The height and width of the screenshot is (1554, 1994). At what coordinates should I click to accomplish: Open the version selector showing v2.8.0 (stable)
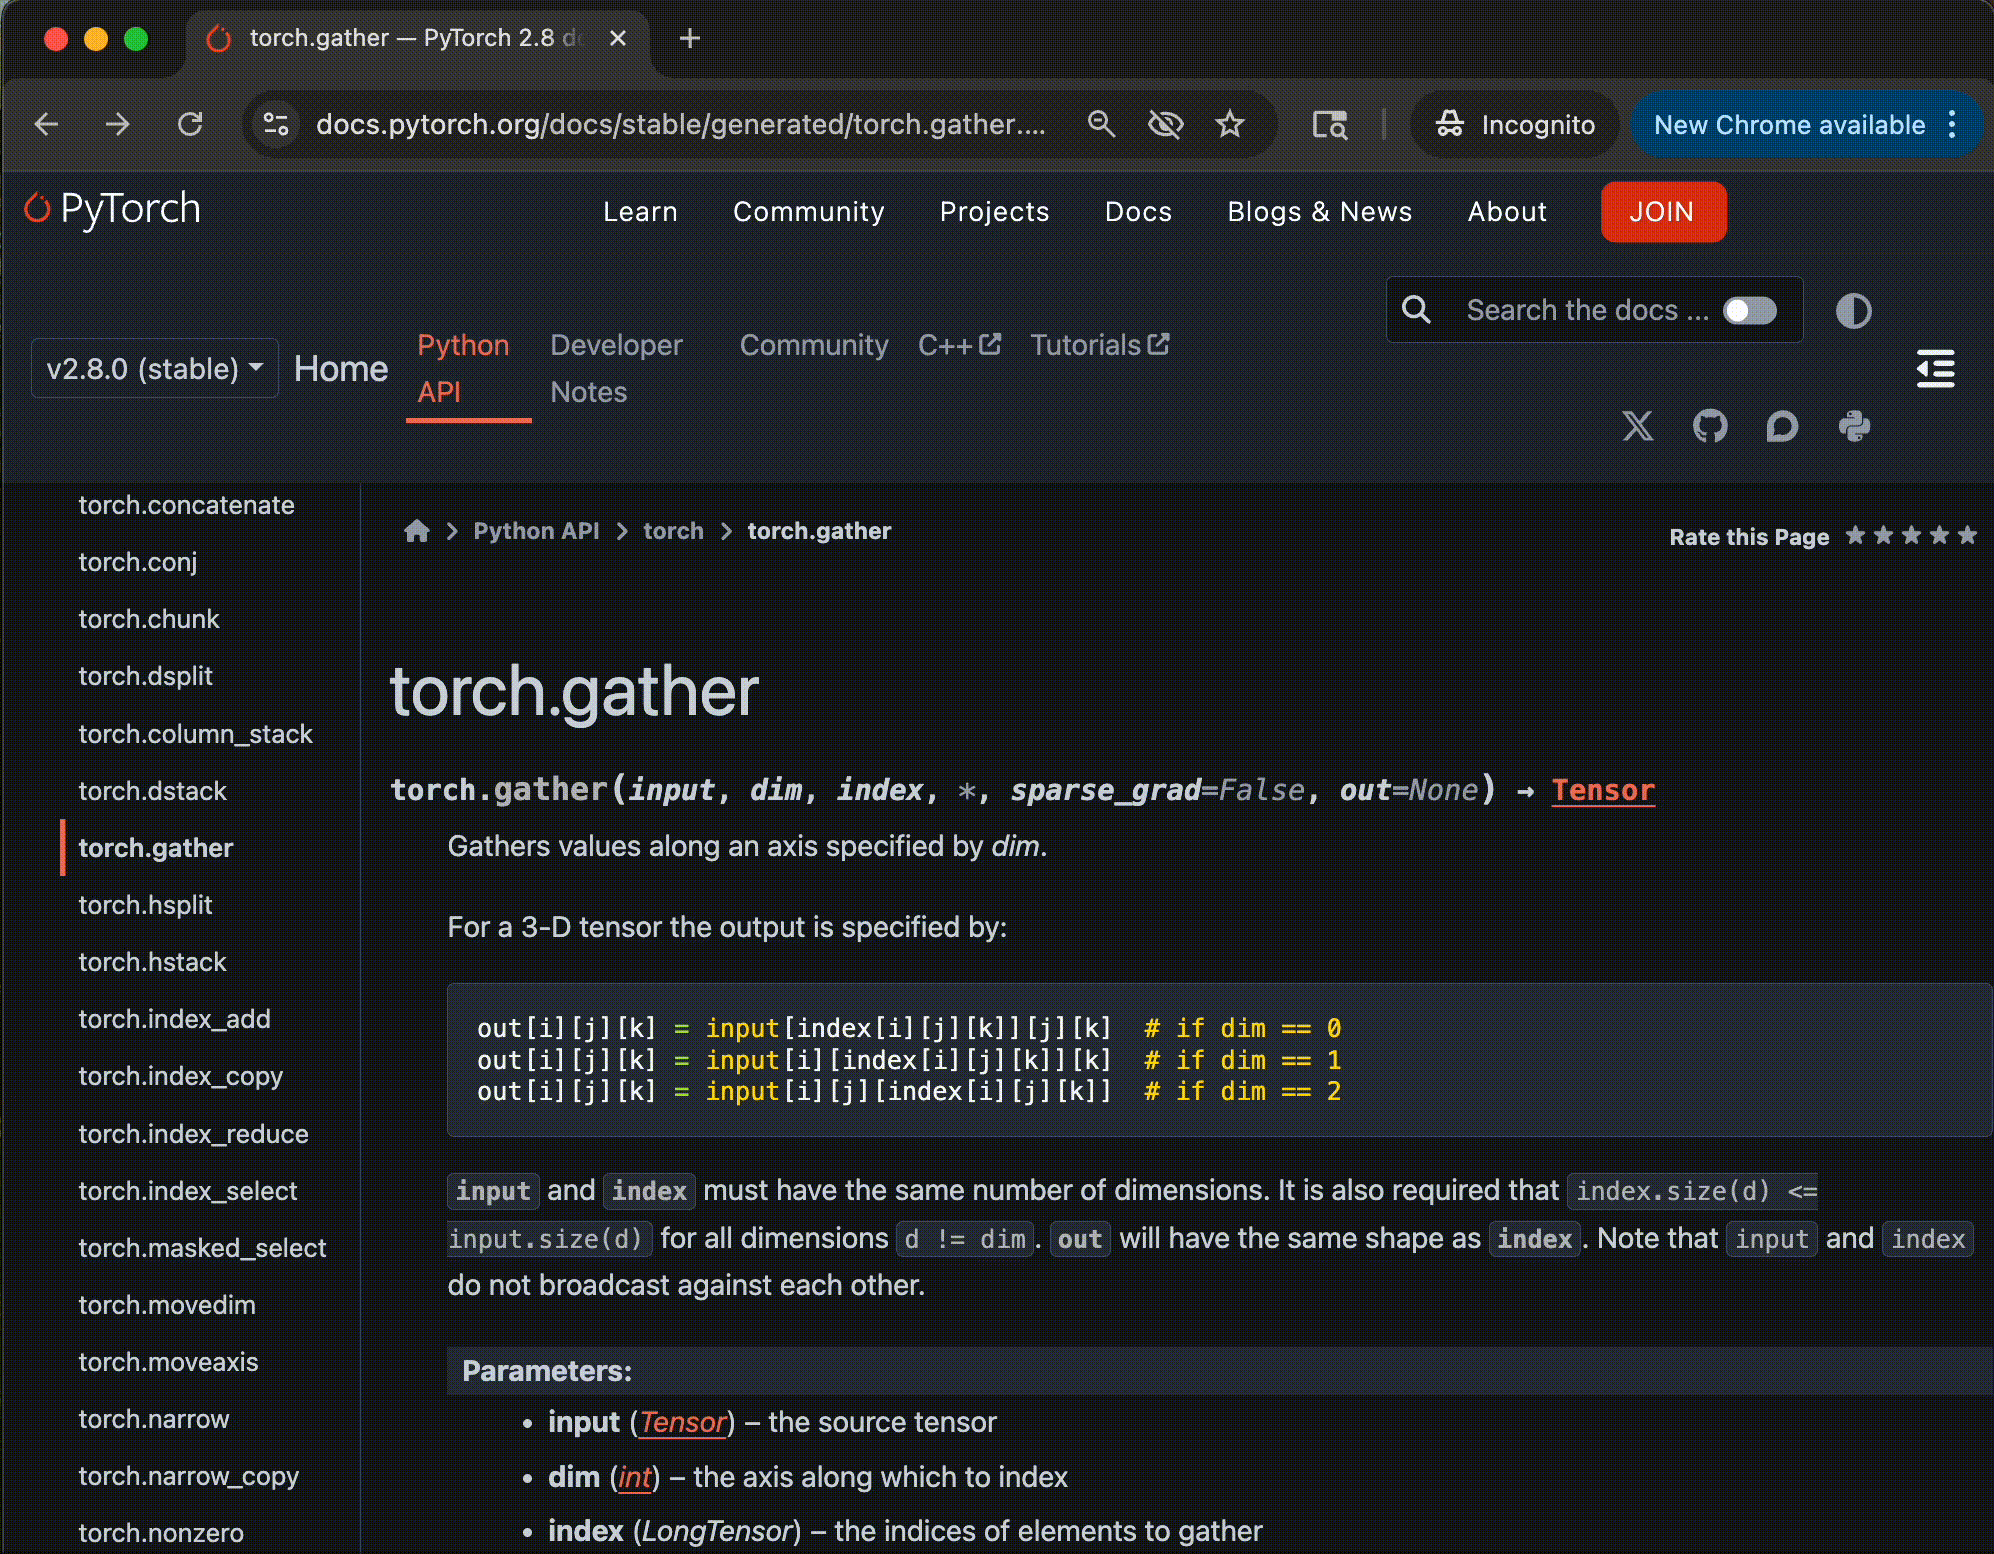pyautogui.click(x=154, y=368)
